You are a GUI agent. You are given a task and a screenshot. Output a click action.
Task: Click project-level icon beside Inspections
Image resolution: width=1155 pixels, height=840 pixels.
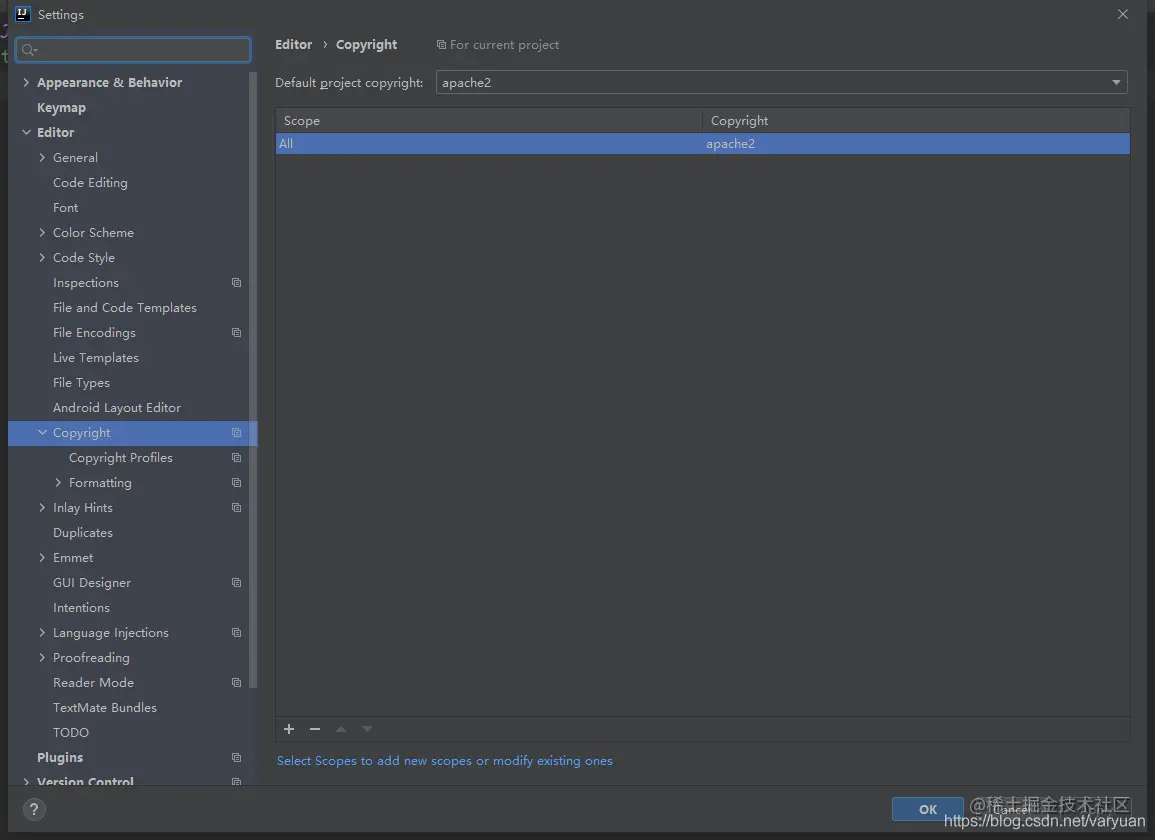[x=236, y=282]
